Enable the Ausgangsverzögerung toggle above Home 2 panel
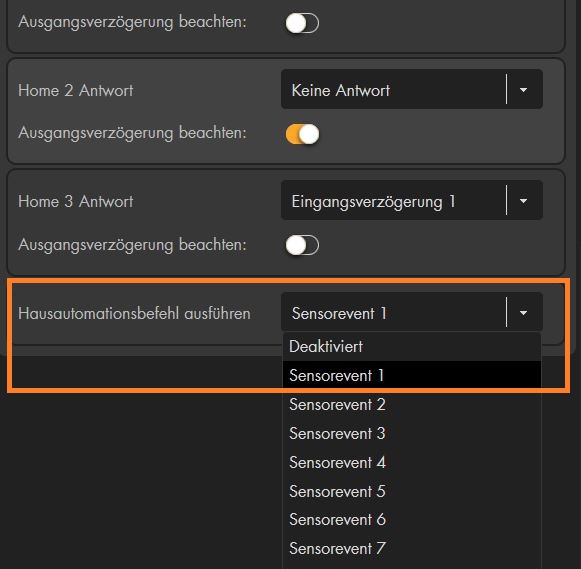 pyautogui.click(x=302, y=23)
